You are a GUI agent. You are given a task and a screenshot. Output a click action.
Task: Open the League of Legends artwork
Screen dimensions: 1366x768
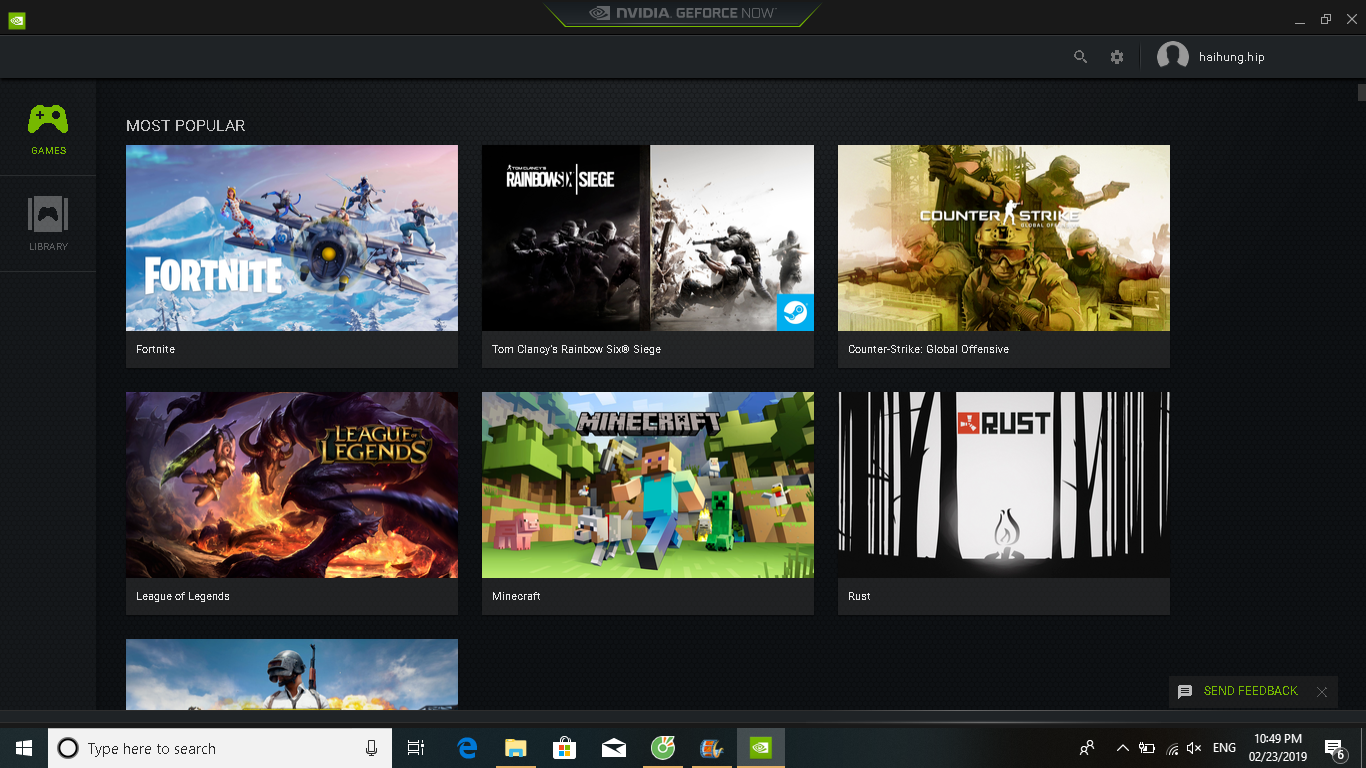tap(292, 485)
